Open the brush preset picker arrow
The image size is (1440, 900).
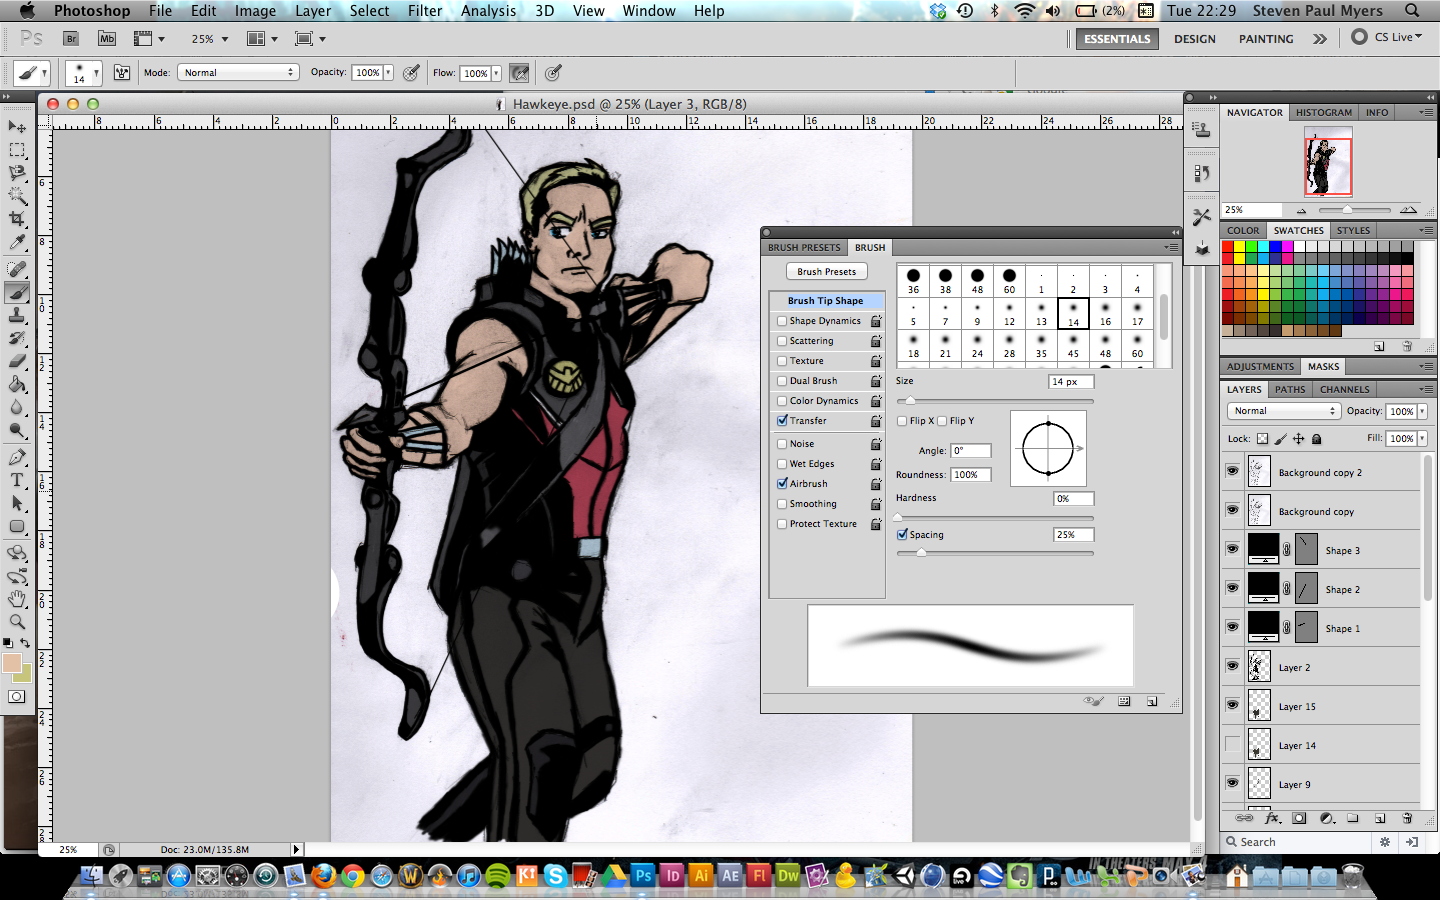point(96,73)
